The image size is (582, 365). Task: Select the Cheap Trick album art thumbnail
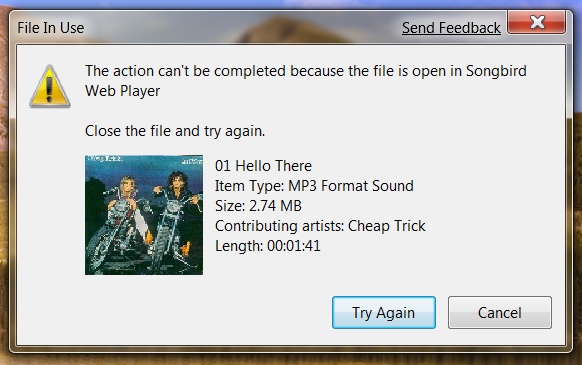coord(144,215)
